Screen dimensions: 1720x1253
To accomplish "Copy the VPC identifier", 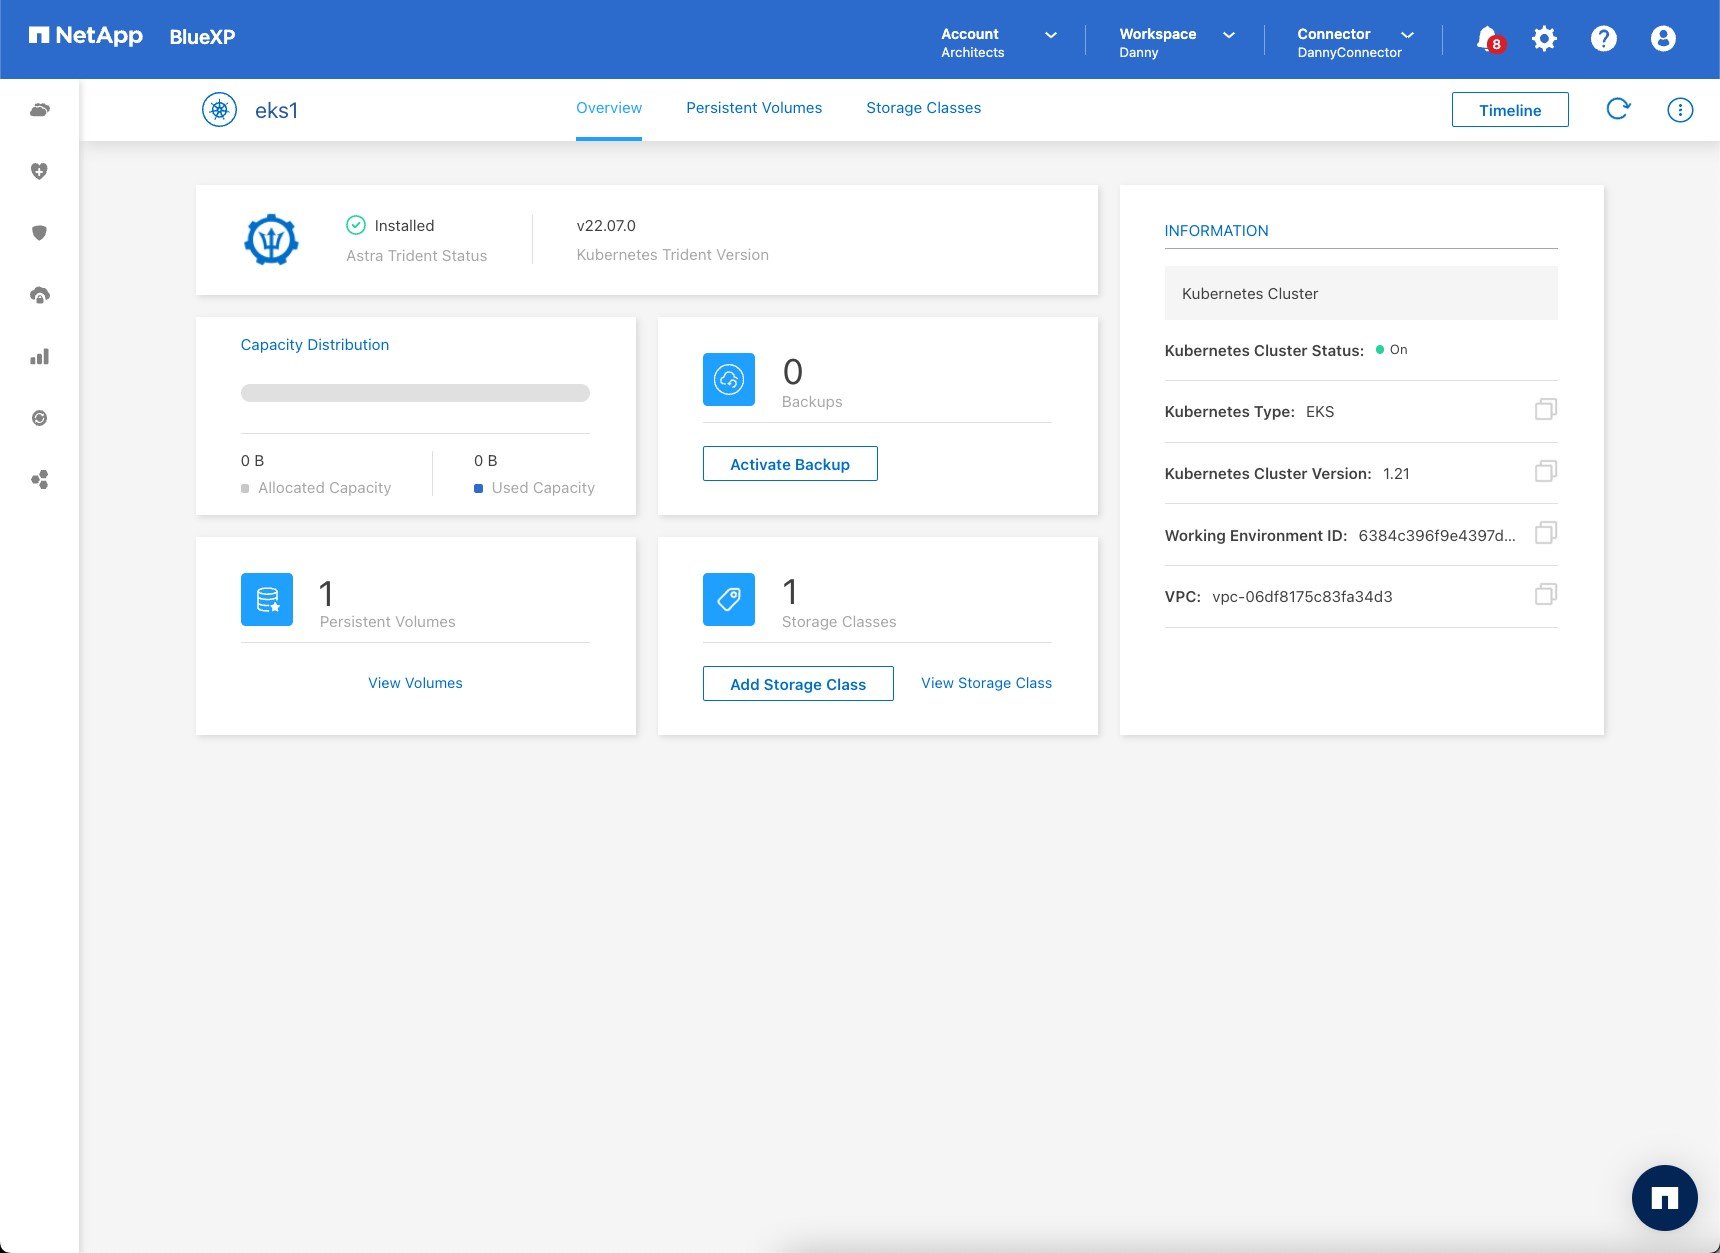I will coord(1545,595).
